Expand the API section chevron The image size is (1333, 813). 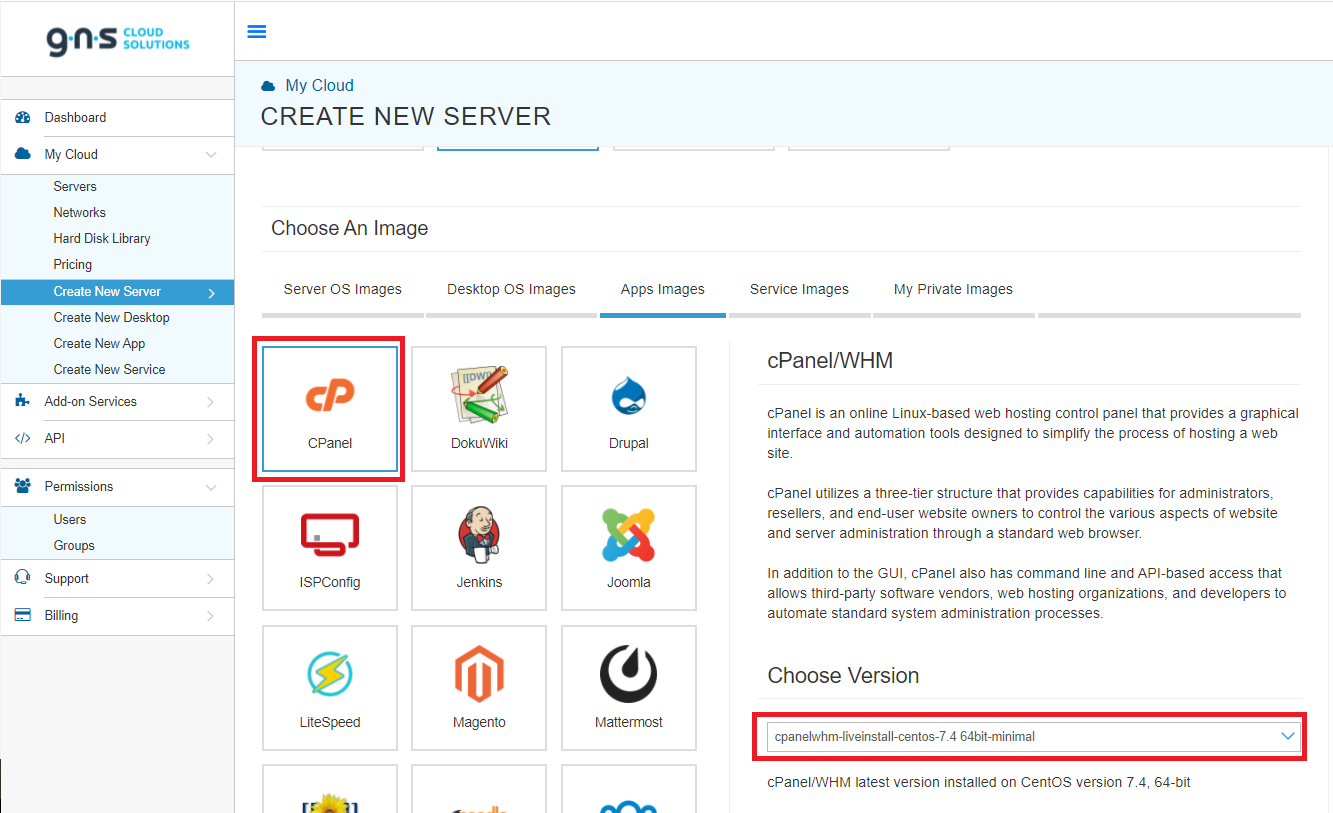(x=211, y=438)
